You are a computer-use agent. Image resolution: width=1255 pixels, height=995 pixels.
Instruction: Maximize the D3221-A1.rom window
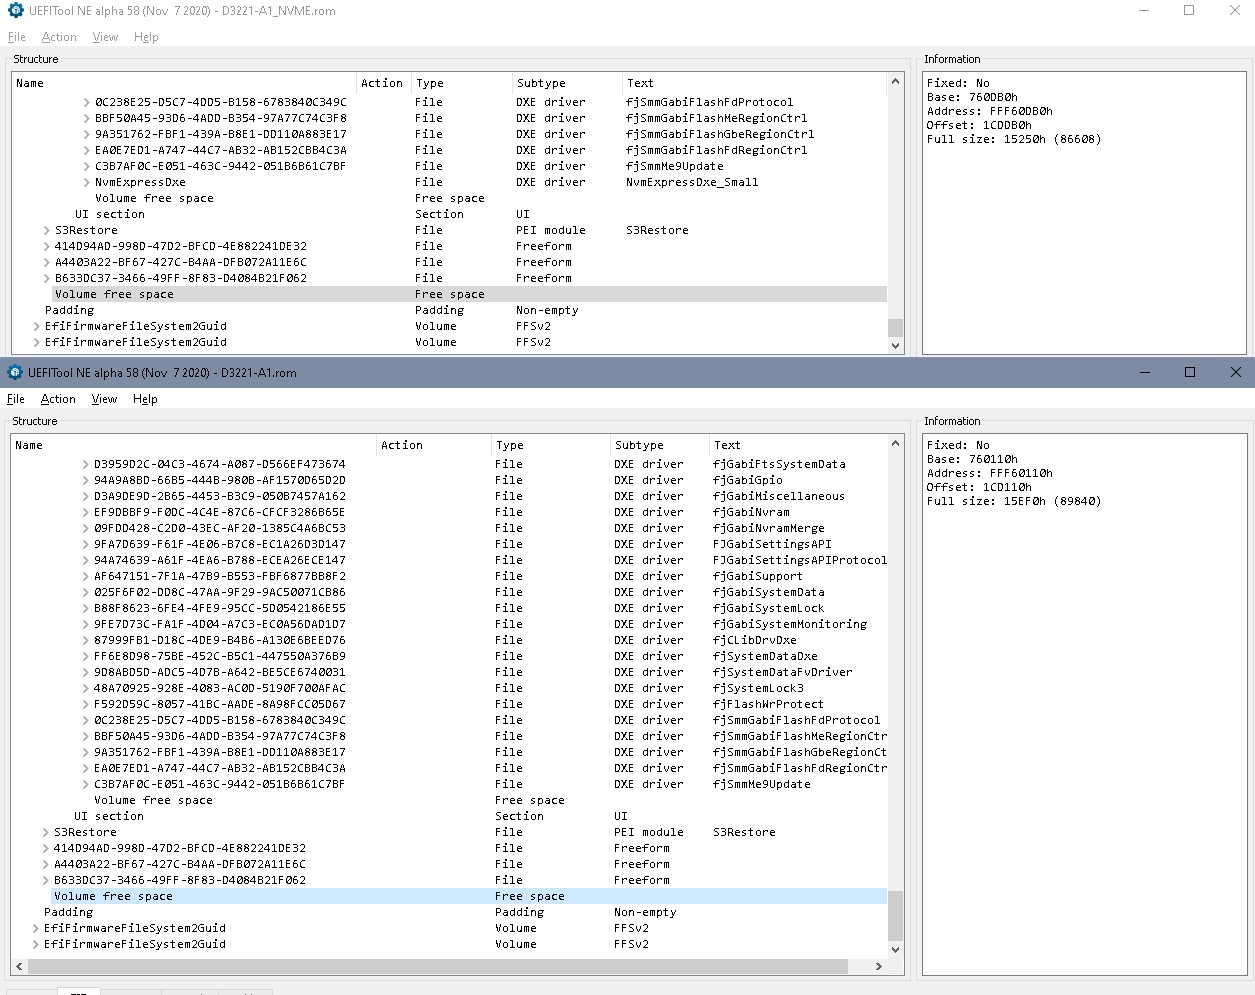tap(1189, 372)
